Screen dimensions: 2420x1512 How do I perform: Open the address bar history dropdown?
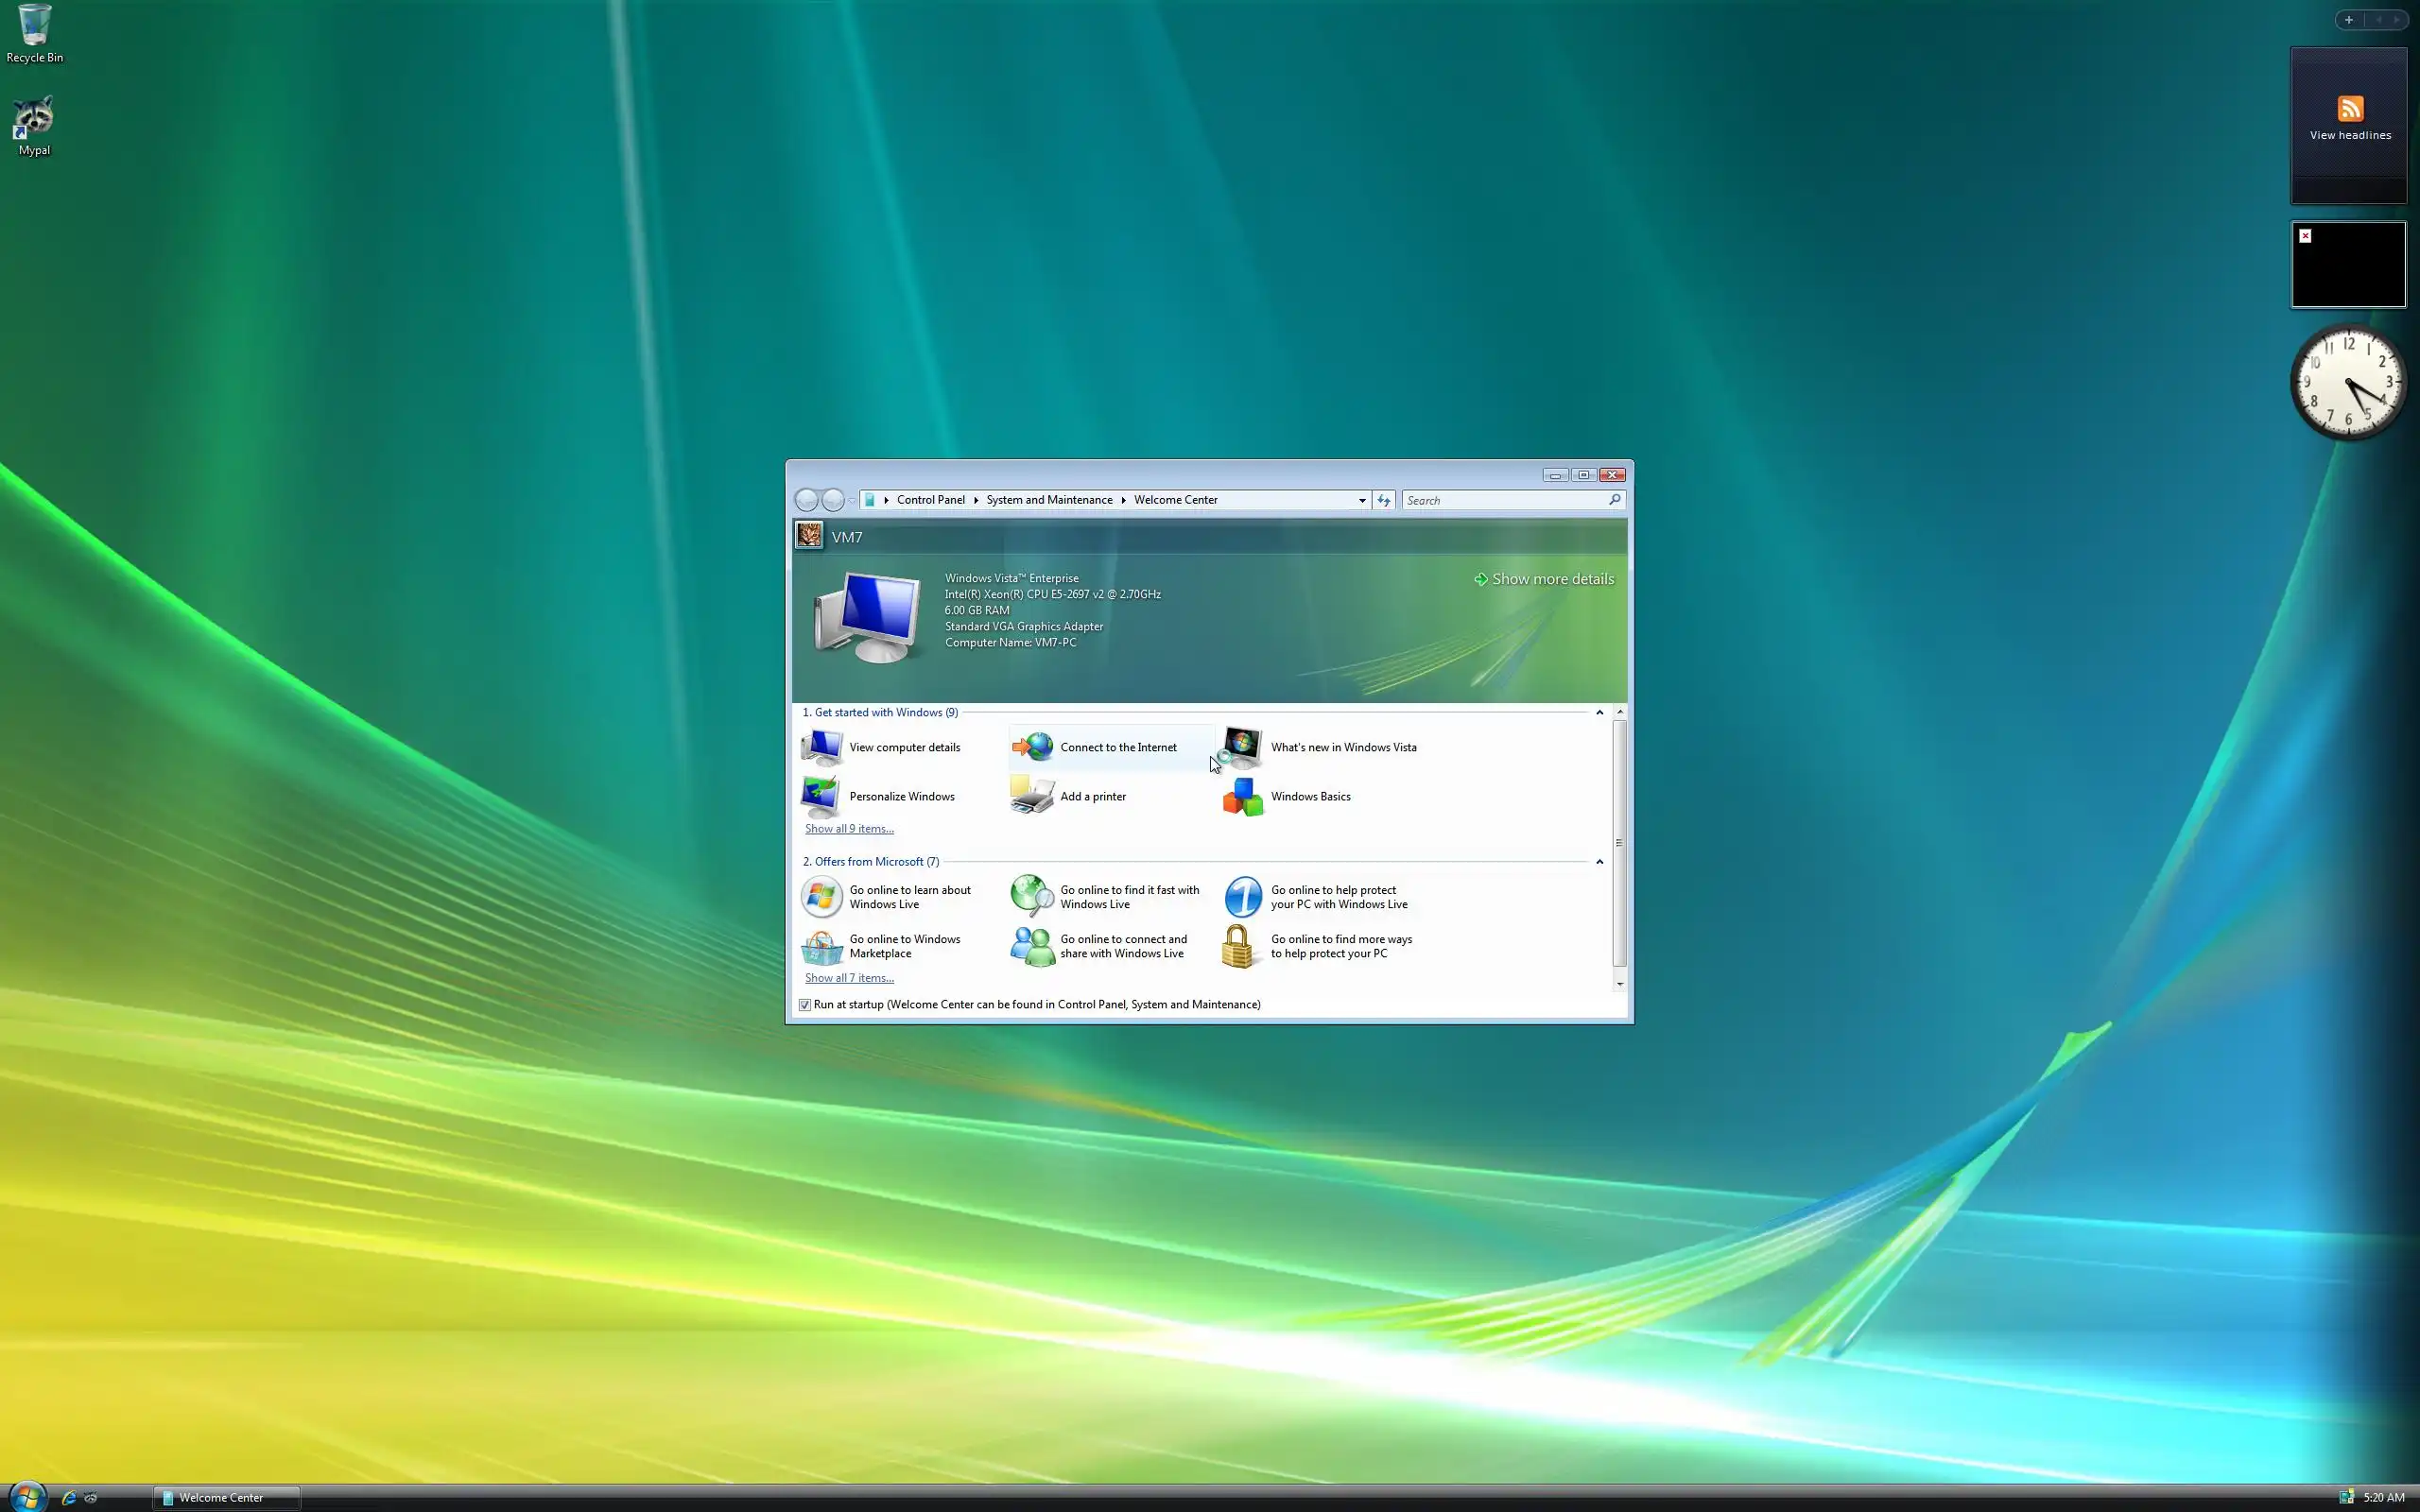[x=1361, y=500]
